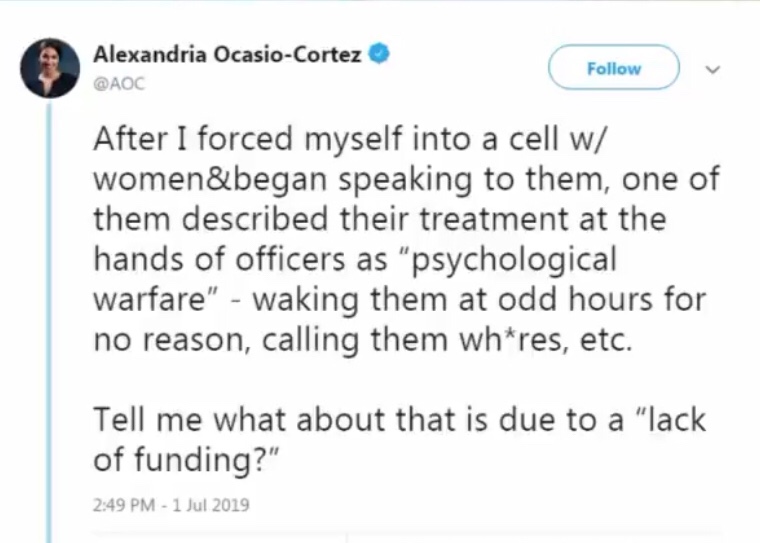Open the Alexandria Ocasio-Cortez display name link
This screenshot has width=760, height=543.
click(227, 56)
